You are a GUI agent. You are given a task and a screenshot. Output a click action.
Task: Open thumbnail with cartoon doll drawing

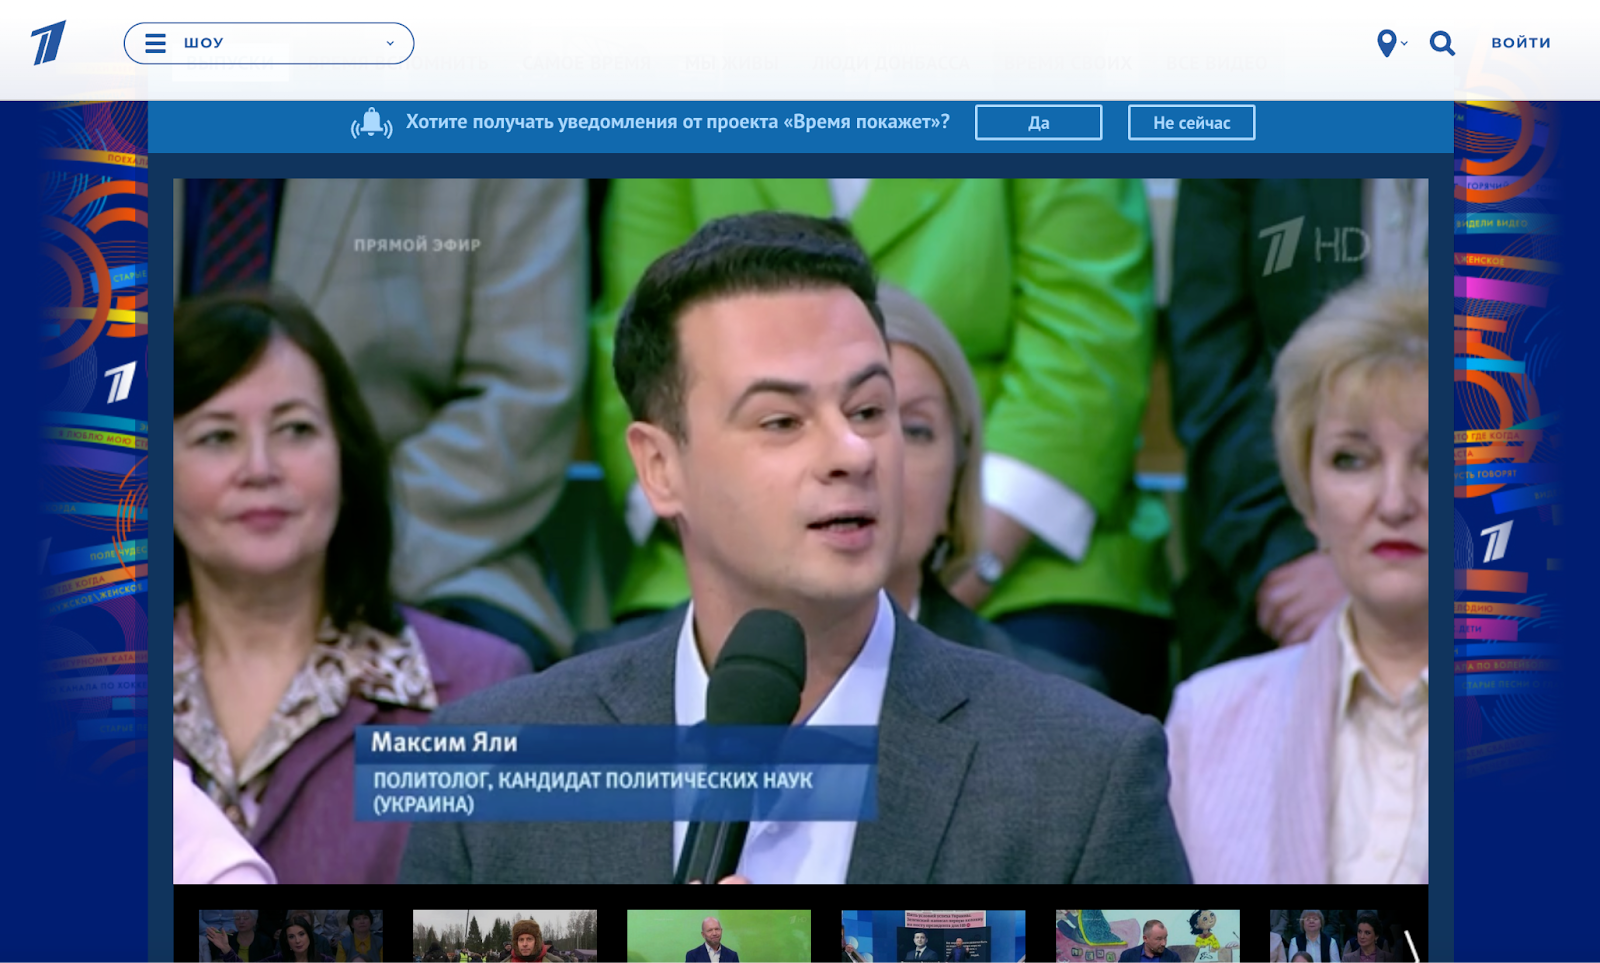pyautogui.click(x=1147, y=936)
